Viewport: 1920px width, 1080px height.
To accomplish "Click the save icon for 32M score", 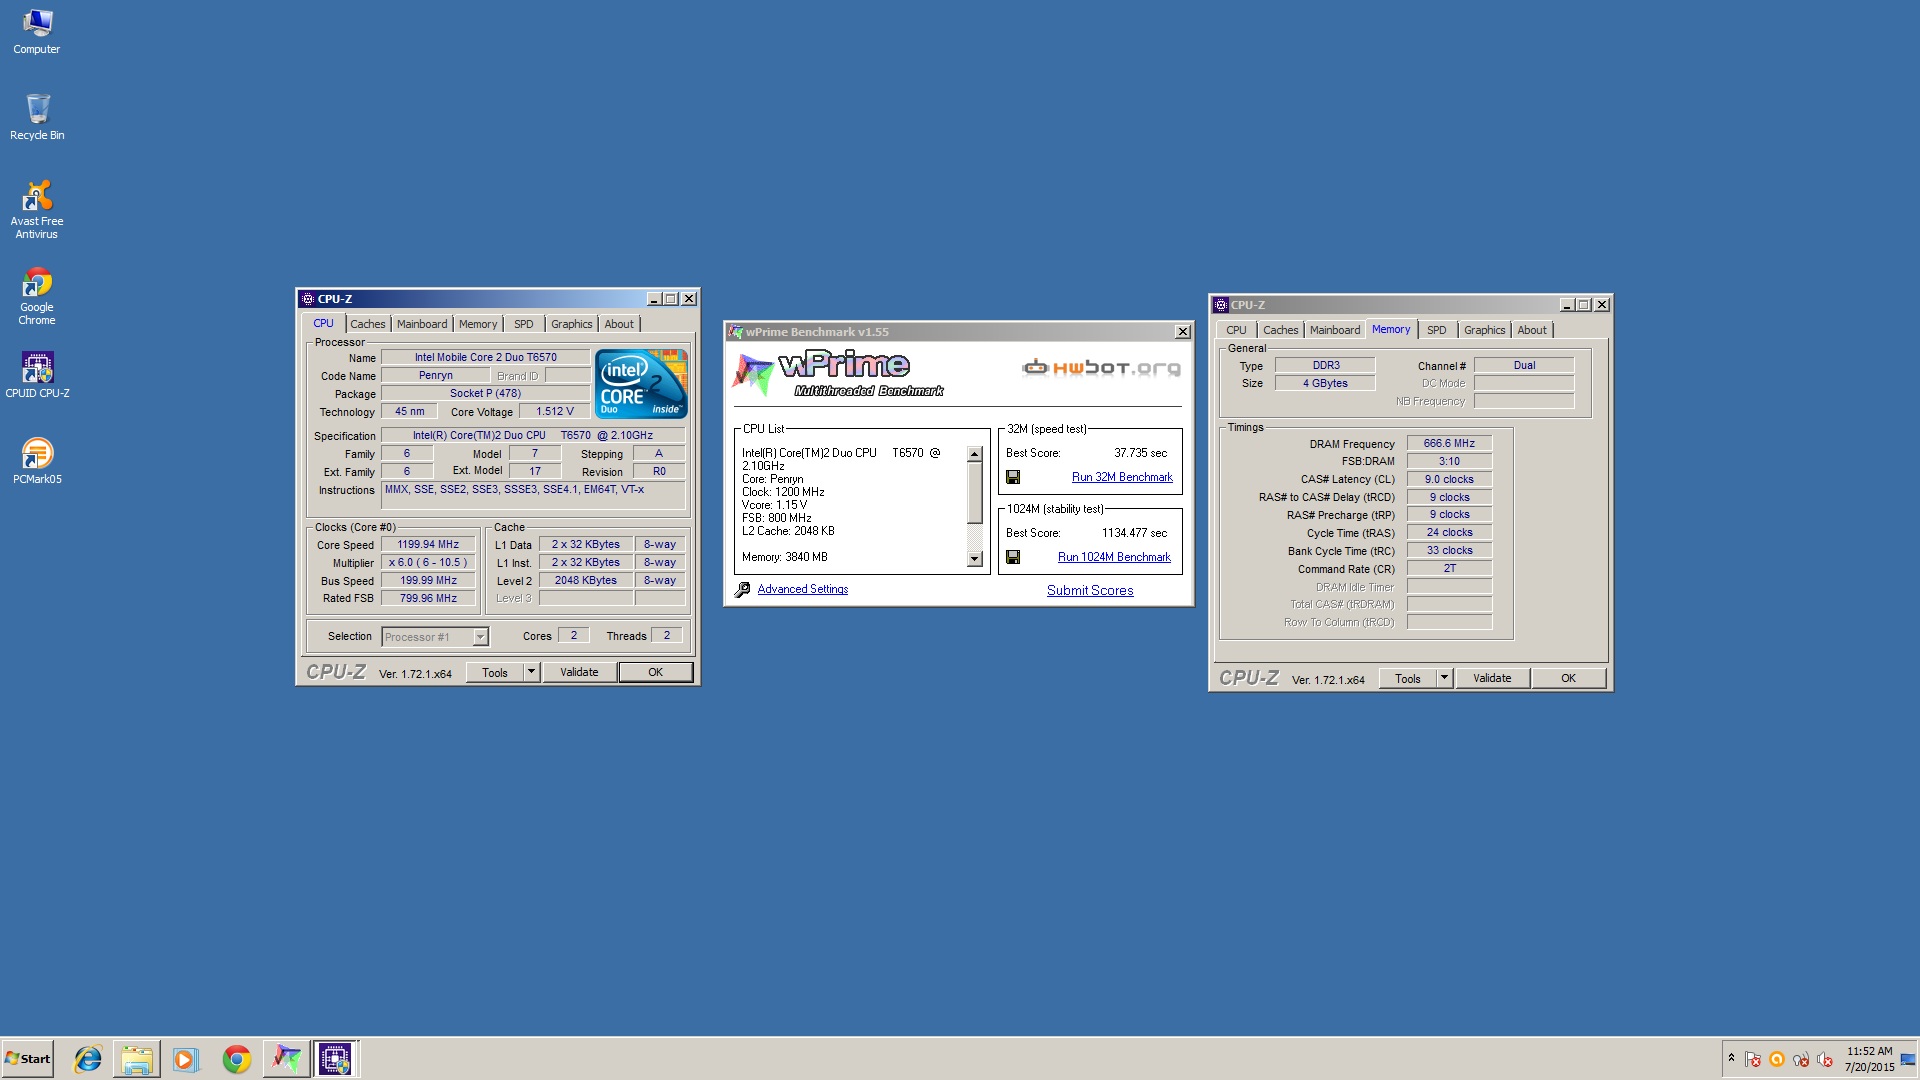I will tap(1013, 478).
